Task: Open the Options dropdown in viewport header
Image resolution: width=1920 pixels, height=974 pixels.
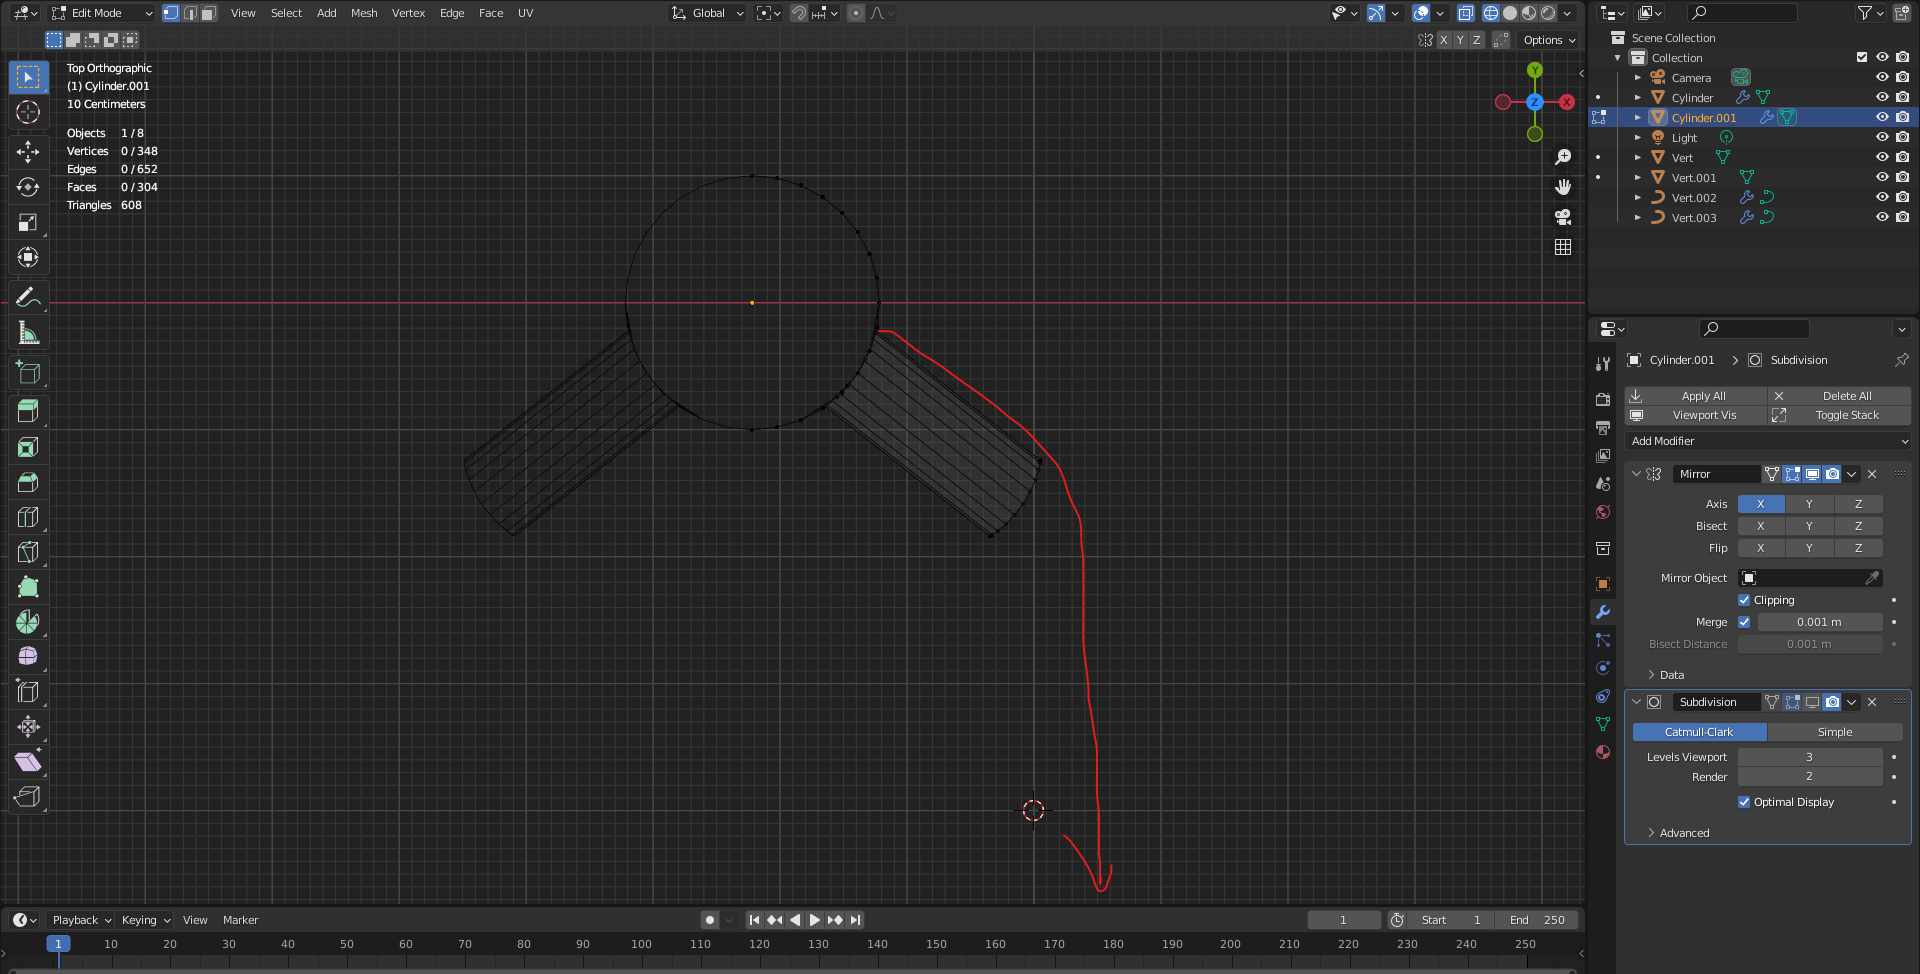Action: coord(1549,40)
